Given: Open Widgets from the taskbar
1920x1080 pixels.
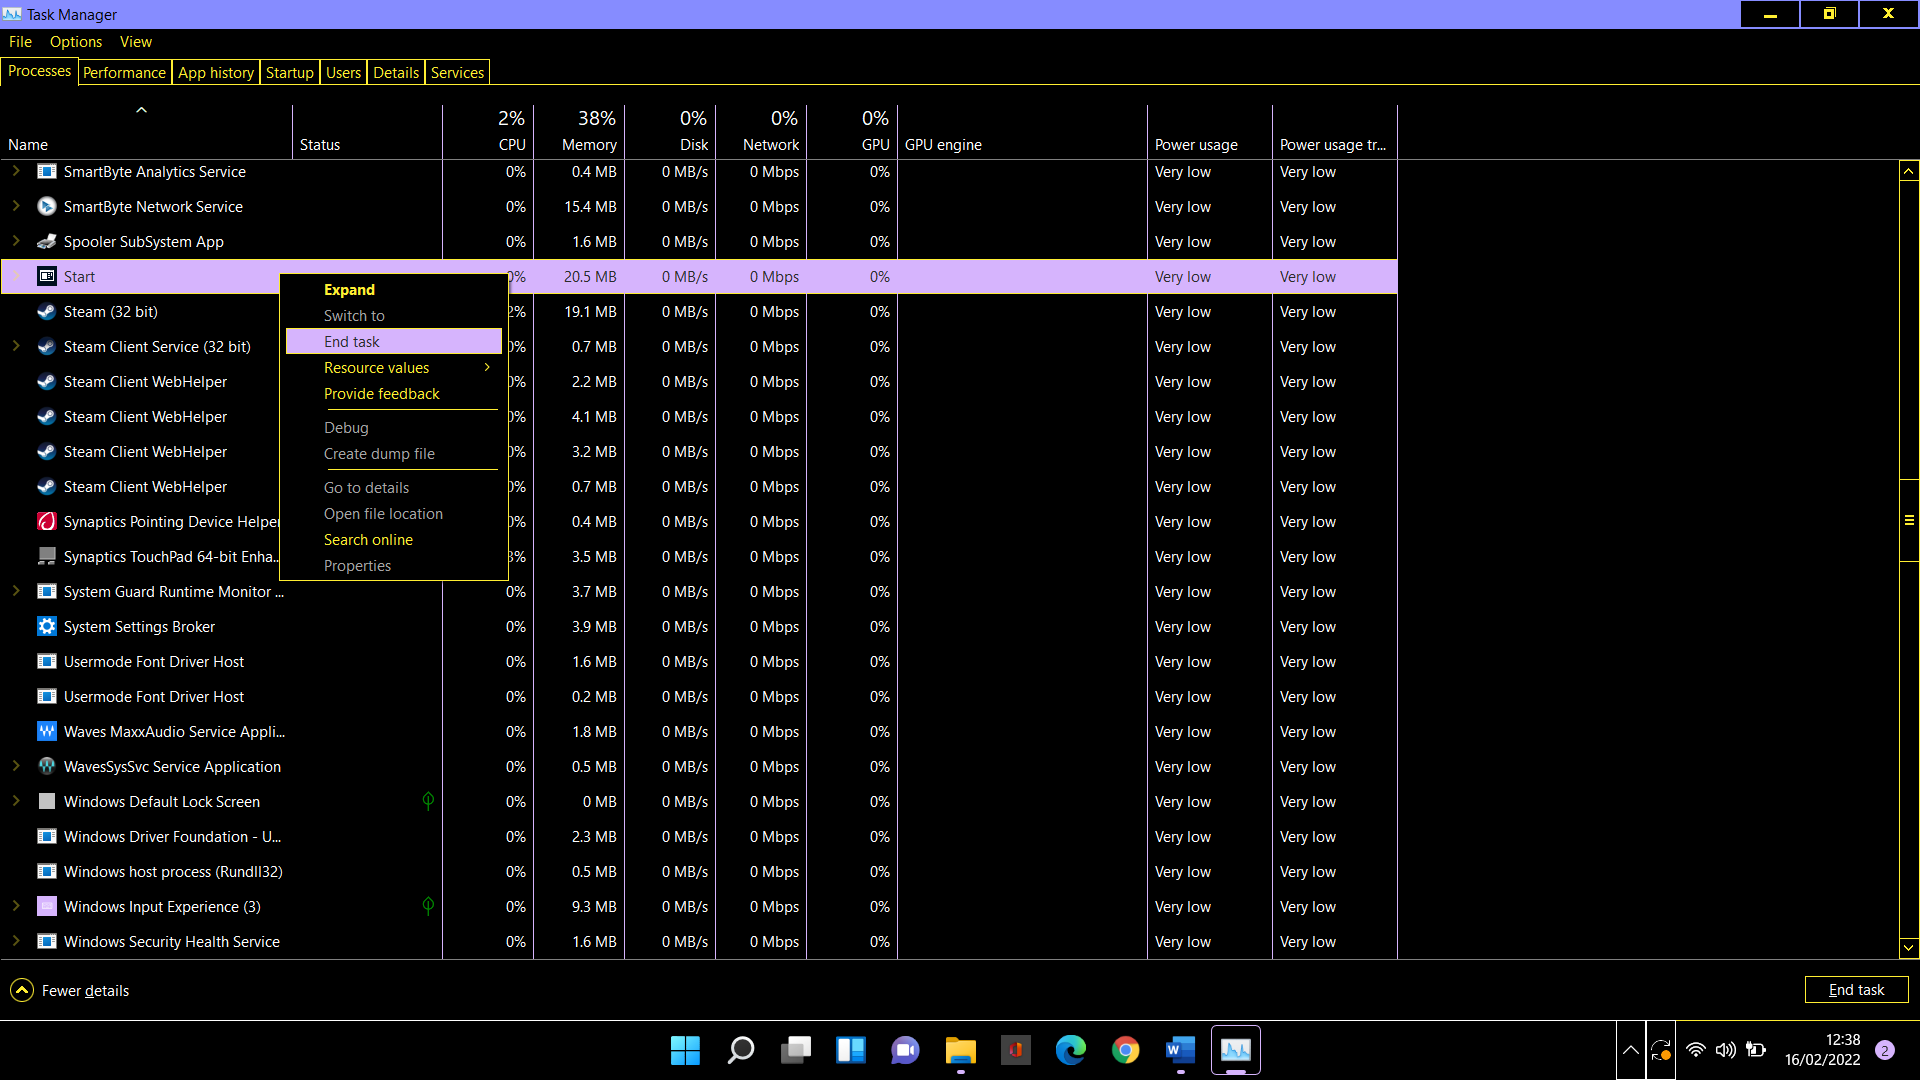Looking at the screenshot, I should click(851, 1050).
